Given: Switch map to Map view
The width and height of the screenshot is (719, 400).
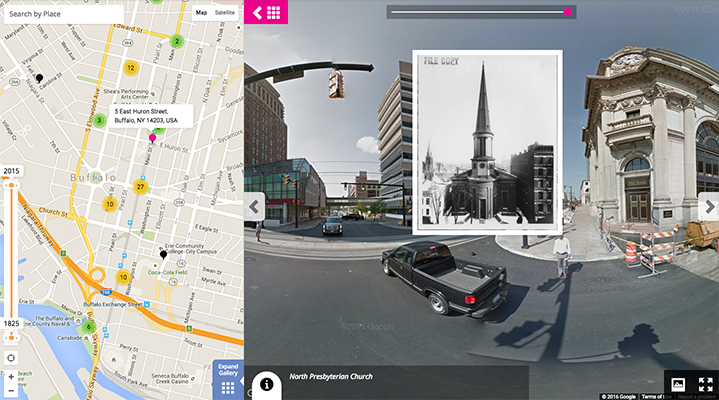Looking at the screenshot, I should click(201, 13).
